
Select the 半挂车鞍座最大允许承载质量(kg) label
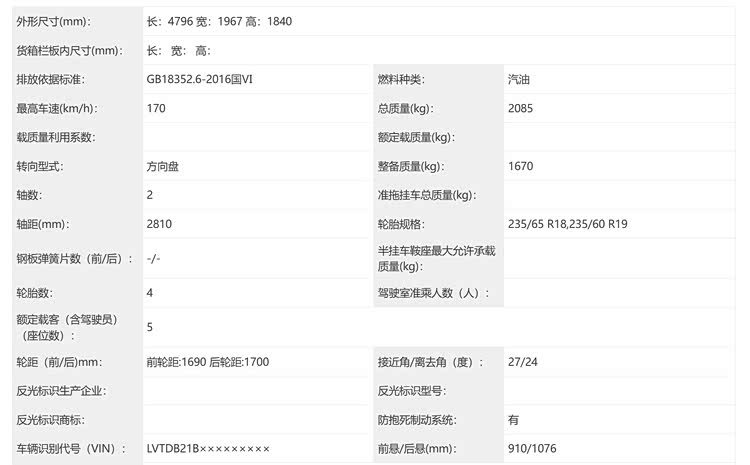(x=436, y=259)
